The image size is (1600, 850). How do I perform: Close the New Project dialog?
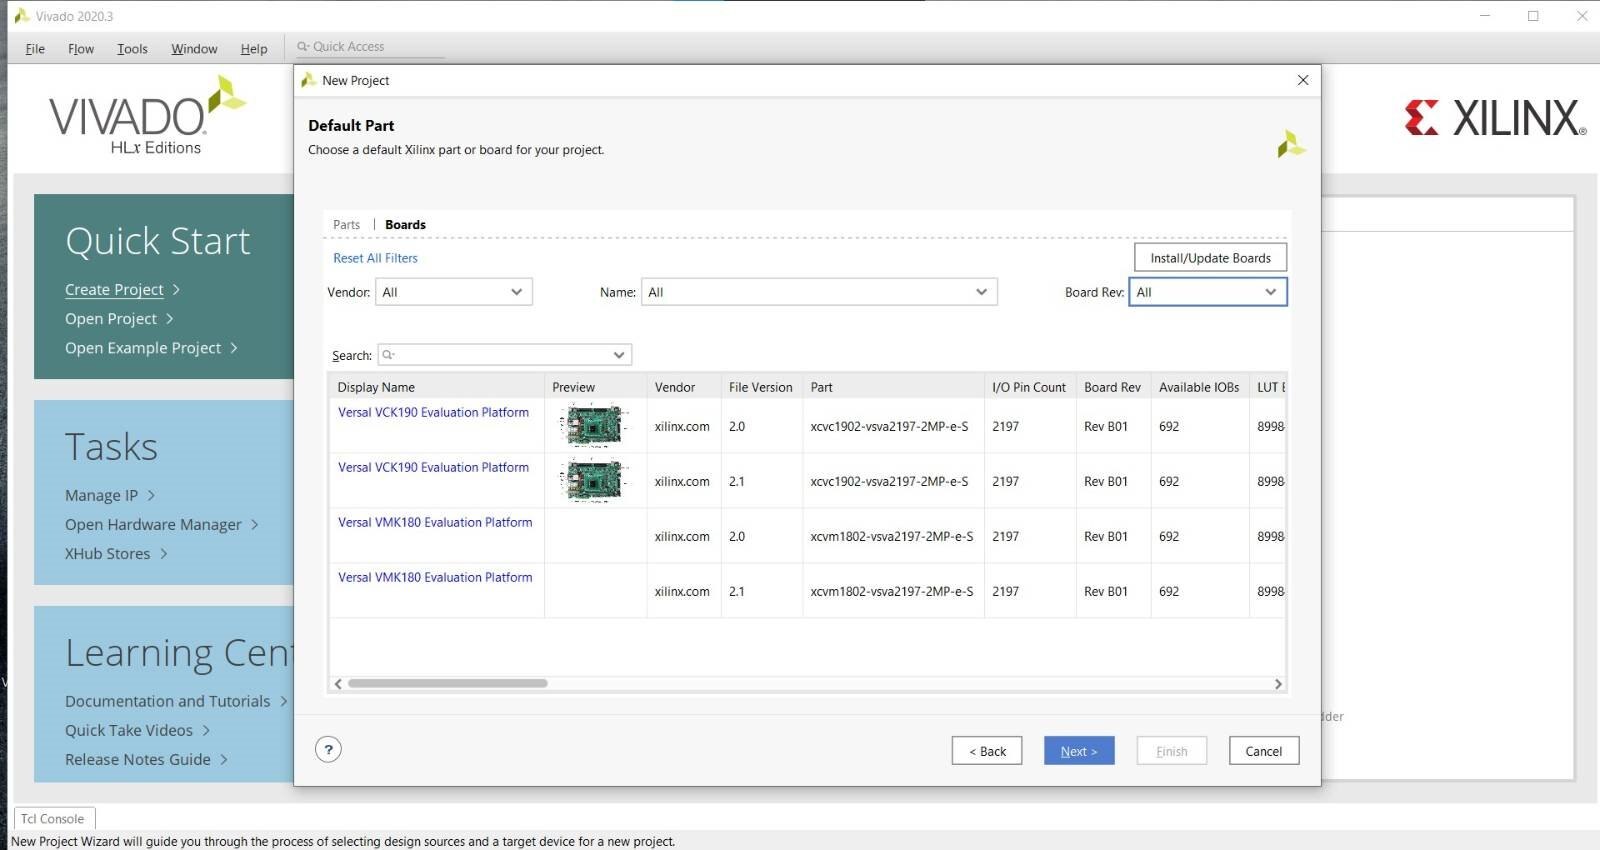(x=1302, y=80)
